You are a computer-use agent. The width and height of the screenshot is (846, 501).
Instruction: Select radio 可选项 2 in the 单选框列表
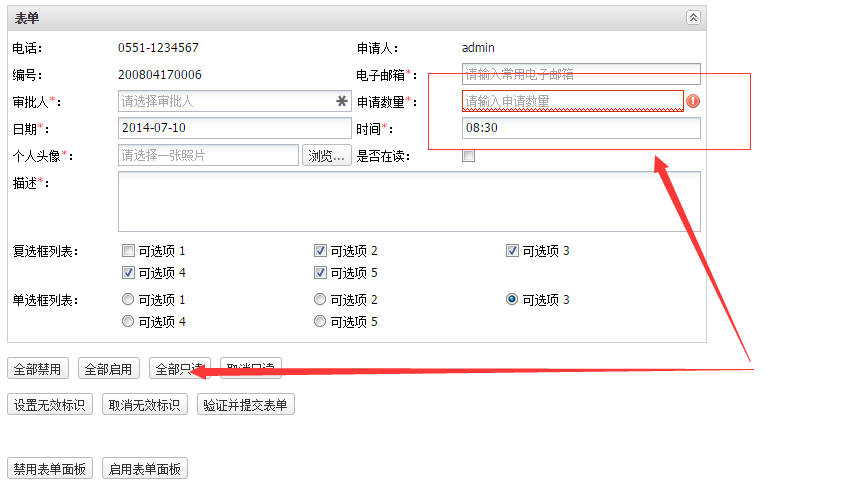320,300
